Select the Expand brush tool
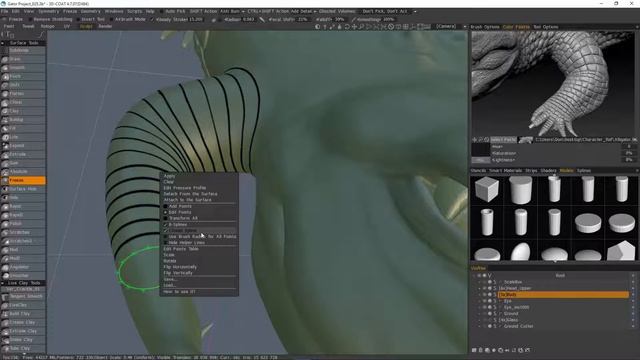 (23, 146)
